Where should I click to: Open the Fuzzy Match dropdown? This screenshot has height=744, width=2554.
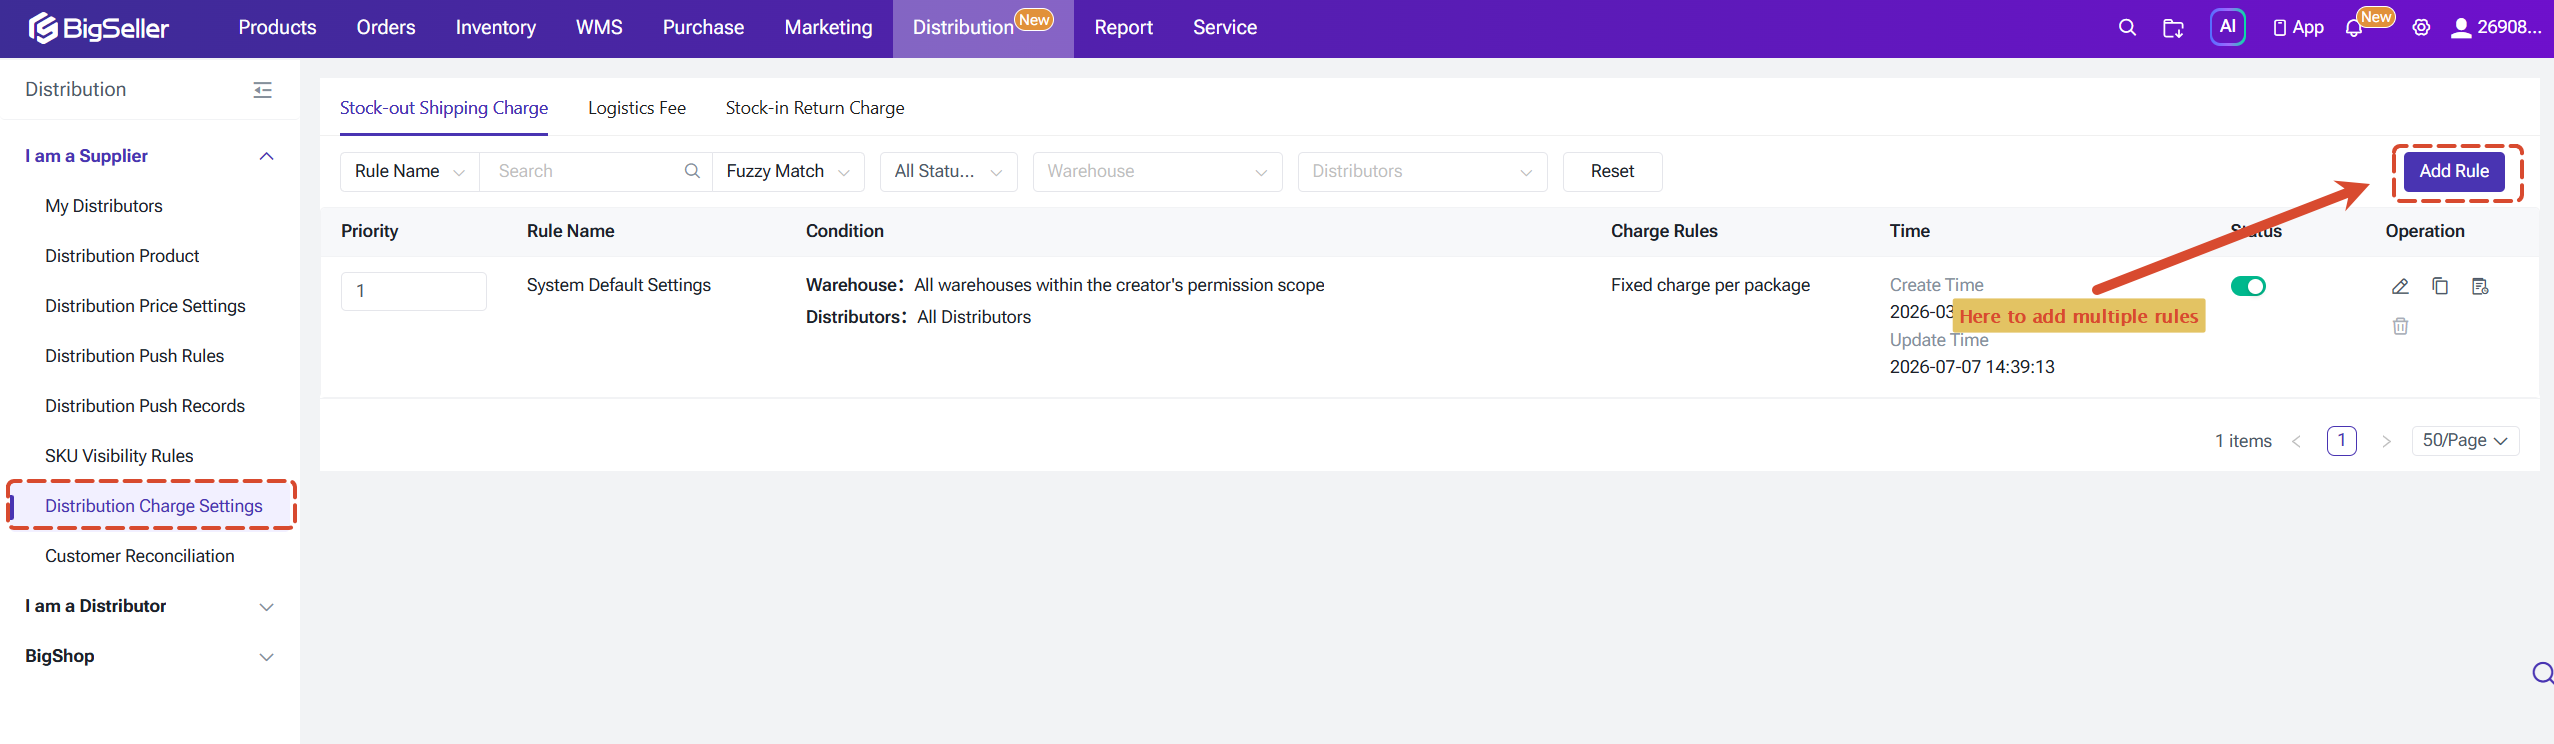pyautogui.click(x=788, y=171)
